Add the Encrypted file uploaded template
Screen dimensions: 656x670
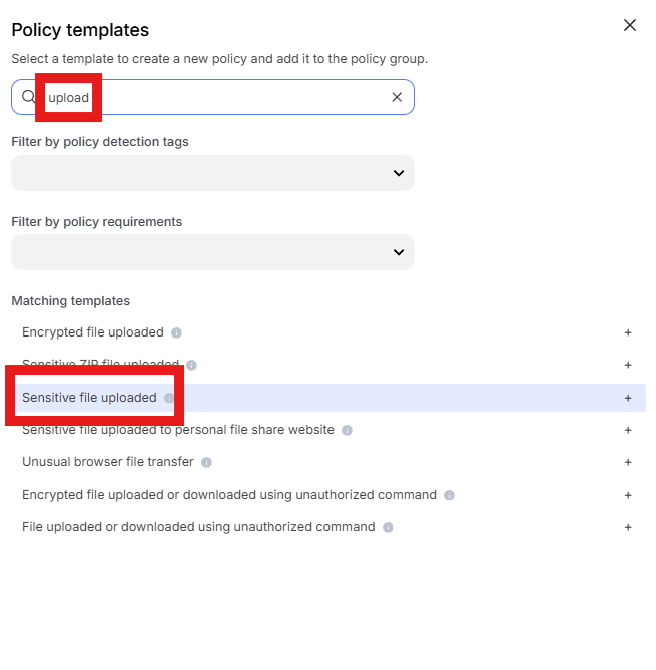(x=628, y=332)
